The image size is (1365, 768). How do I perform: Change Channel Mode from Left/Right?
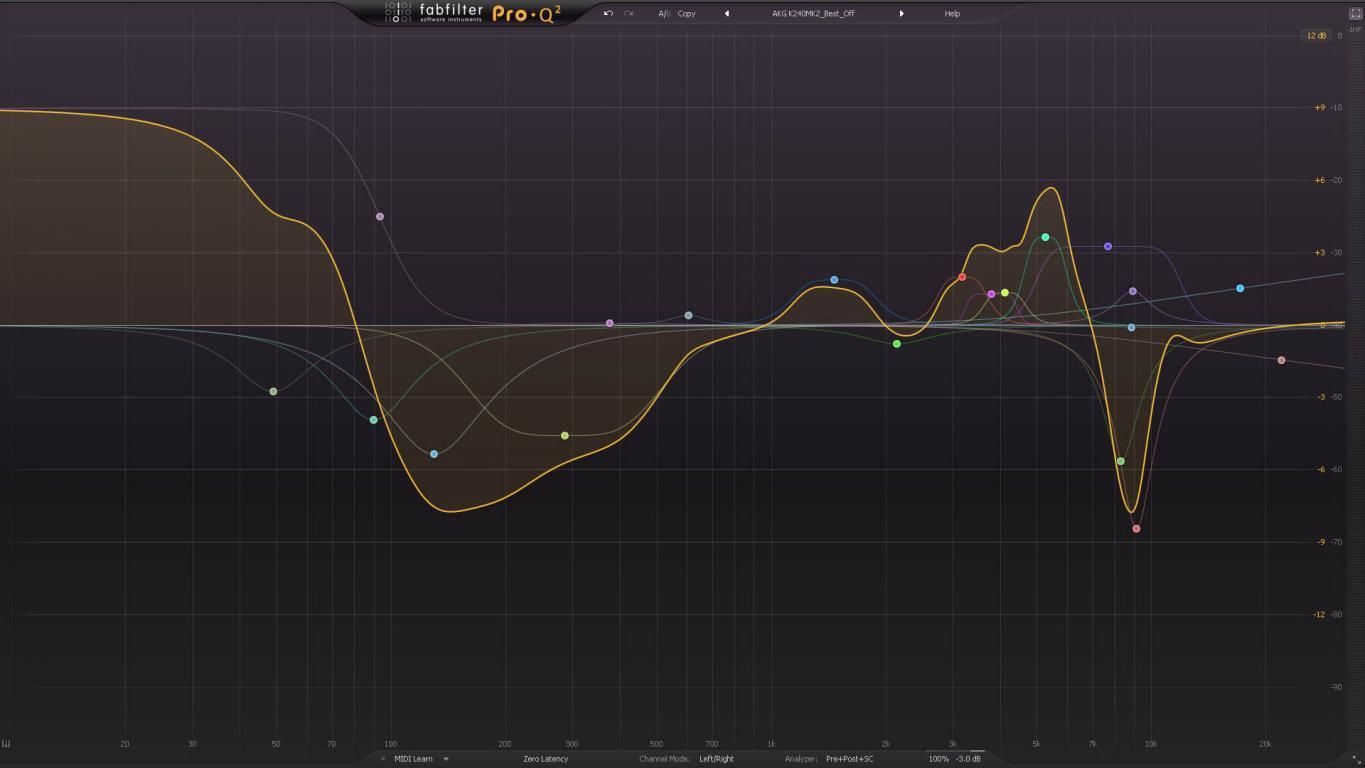716,759
